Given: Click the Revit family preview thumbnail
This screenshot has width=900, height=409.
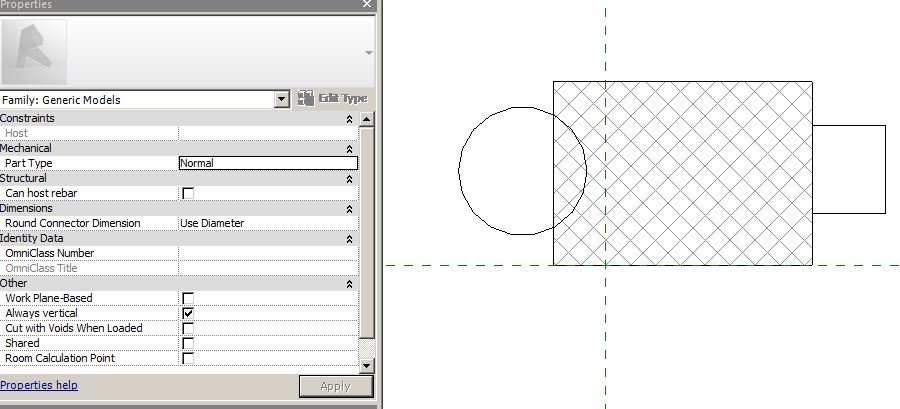Looking at the screenshot, I should [x=34, y=52].
